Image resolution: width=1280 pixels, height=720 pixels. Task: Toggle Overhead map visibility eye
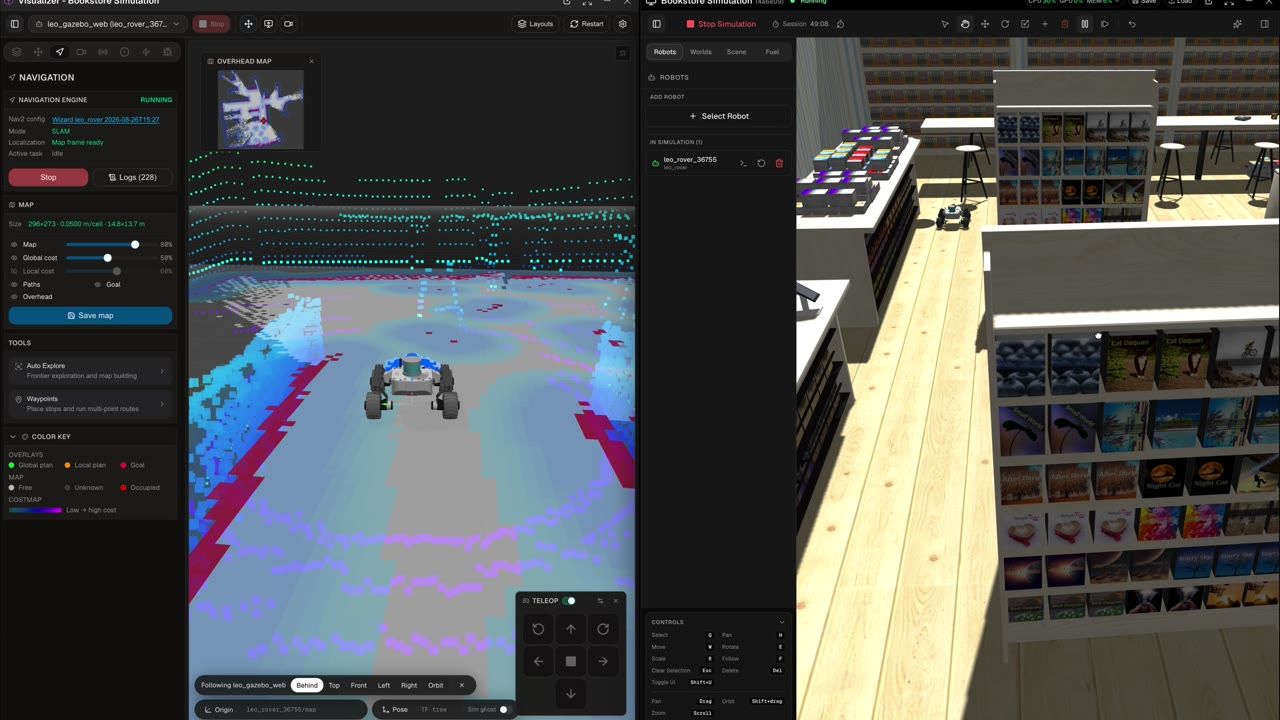click(x=14, y=297)
